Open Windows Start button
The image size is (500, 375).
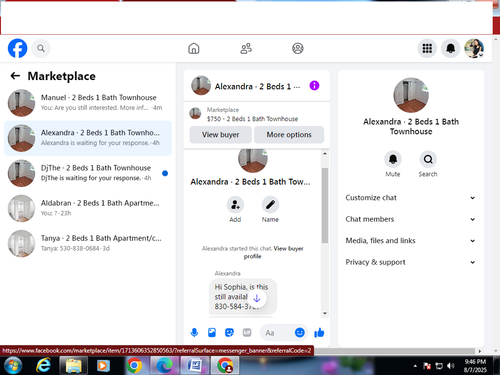(13, 366)
